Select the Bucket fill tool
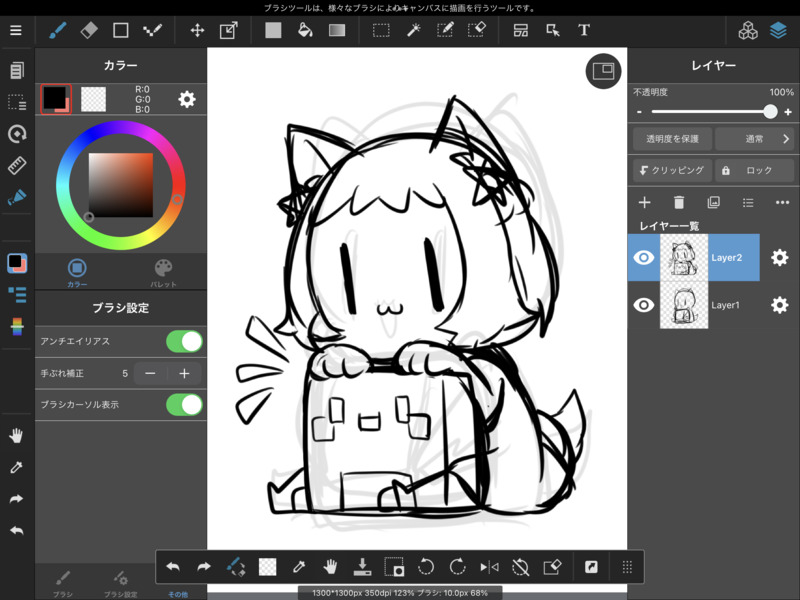Image resolution: width=800 pixels, height=600 pixels. 305,31
